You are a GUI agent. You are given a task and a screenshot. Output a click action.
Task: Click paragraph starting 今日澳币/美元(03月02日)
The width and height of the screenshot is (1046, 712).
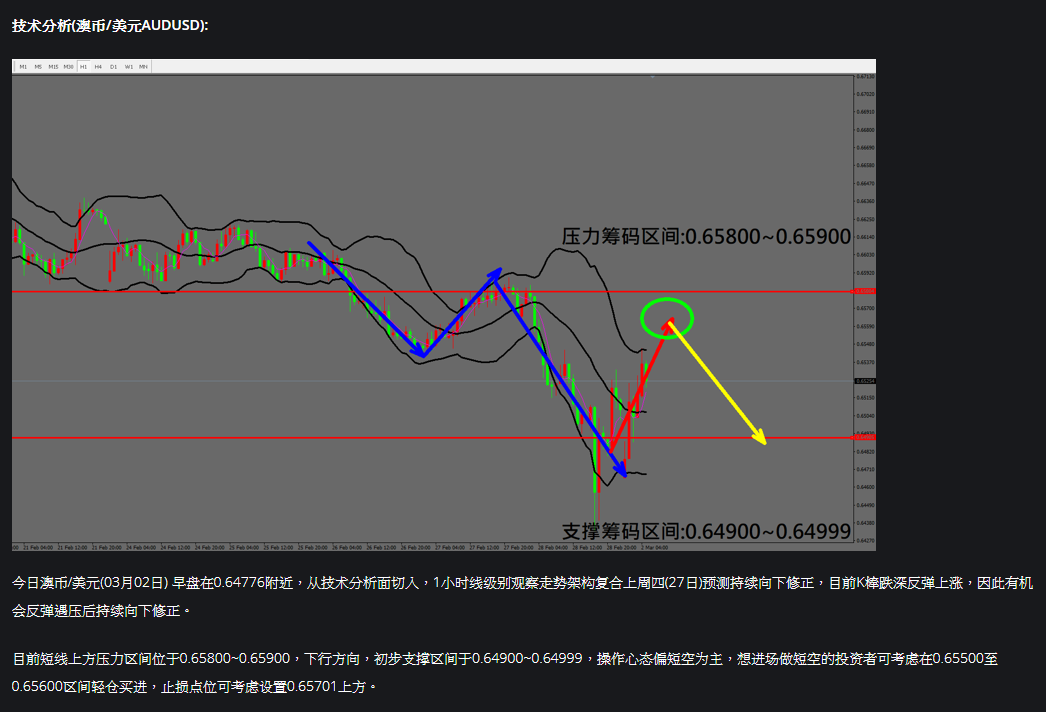click(x=522, y=597)
